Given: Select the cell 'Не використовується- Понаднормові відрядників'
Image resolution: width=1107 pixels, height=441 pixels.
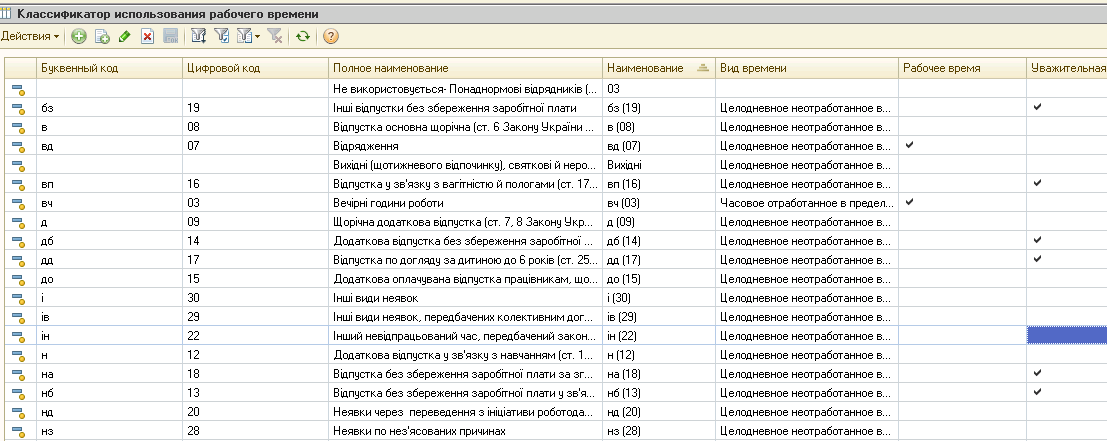Looking at the screenshot, I should point(466,89).
